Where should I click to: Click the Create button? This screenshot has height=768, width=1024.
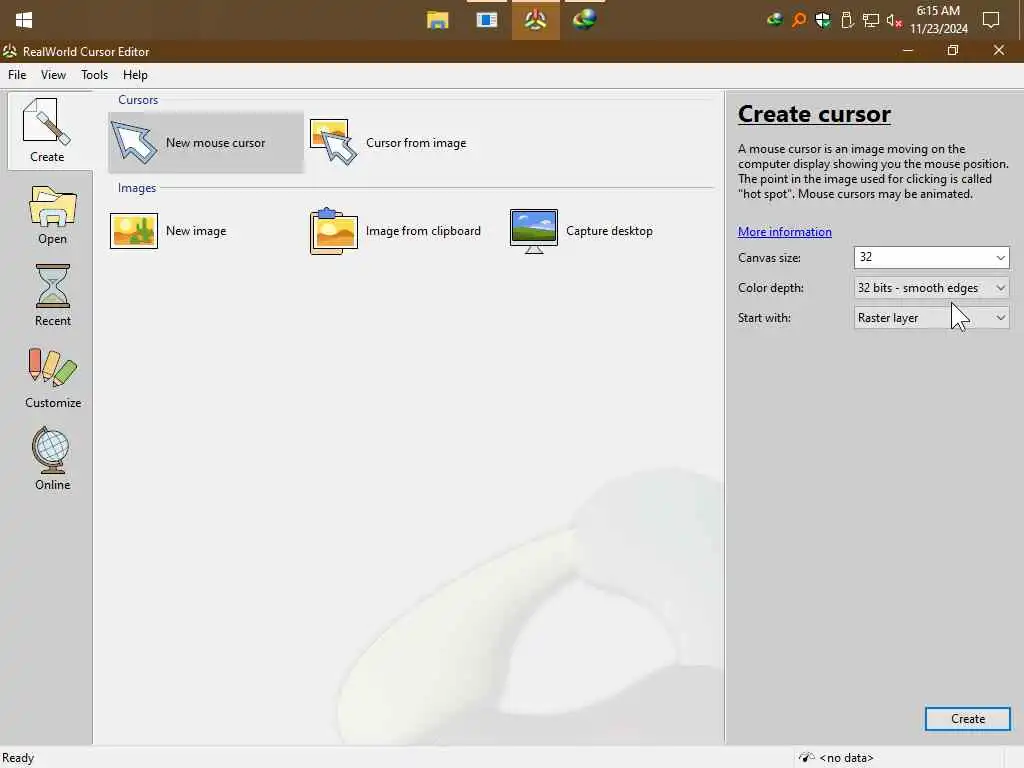click(967, 719)
